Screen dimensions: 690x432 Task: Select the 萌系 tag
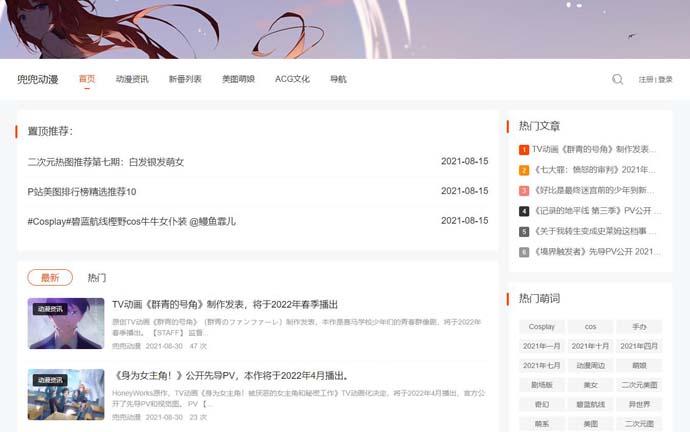pyautogui.click(x=542, y=424)
